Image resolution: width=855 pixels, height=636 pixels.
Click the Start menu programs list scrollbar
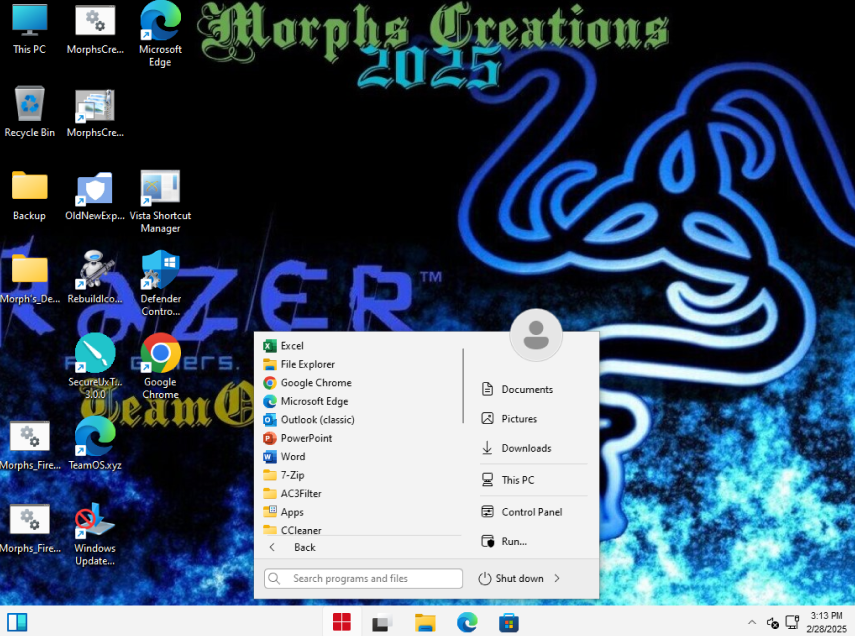(463, 386)
